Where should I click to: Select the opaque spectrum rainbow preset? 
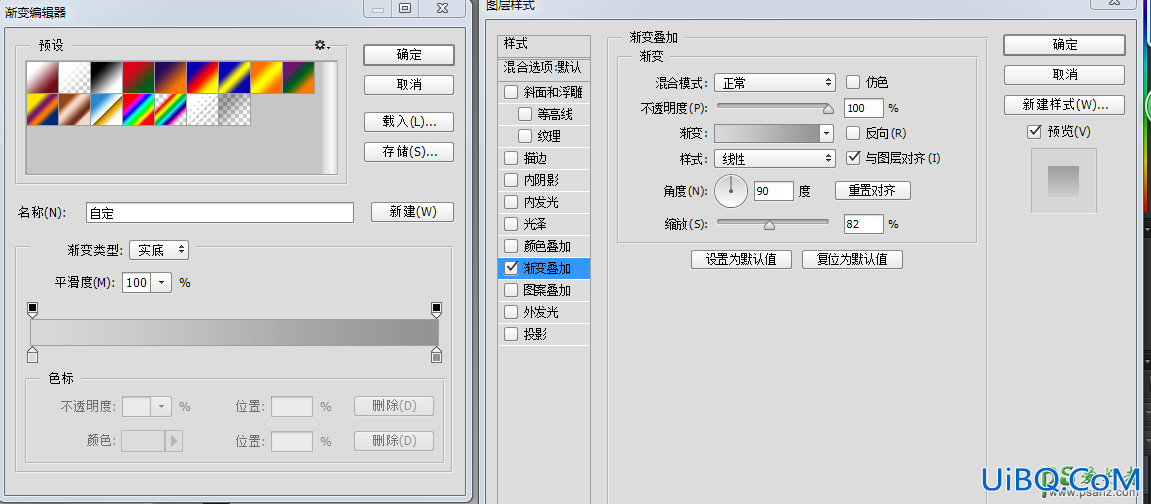(139, 109)
